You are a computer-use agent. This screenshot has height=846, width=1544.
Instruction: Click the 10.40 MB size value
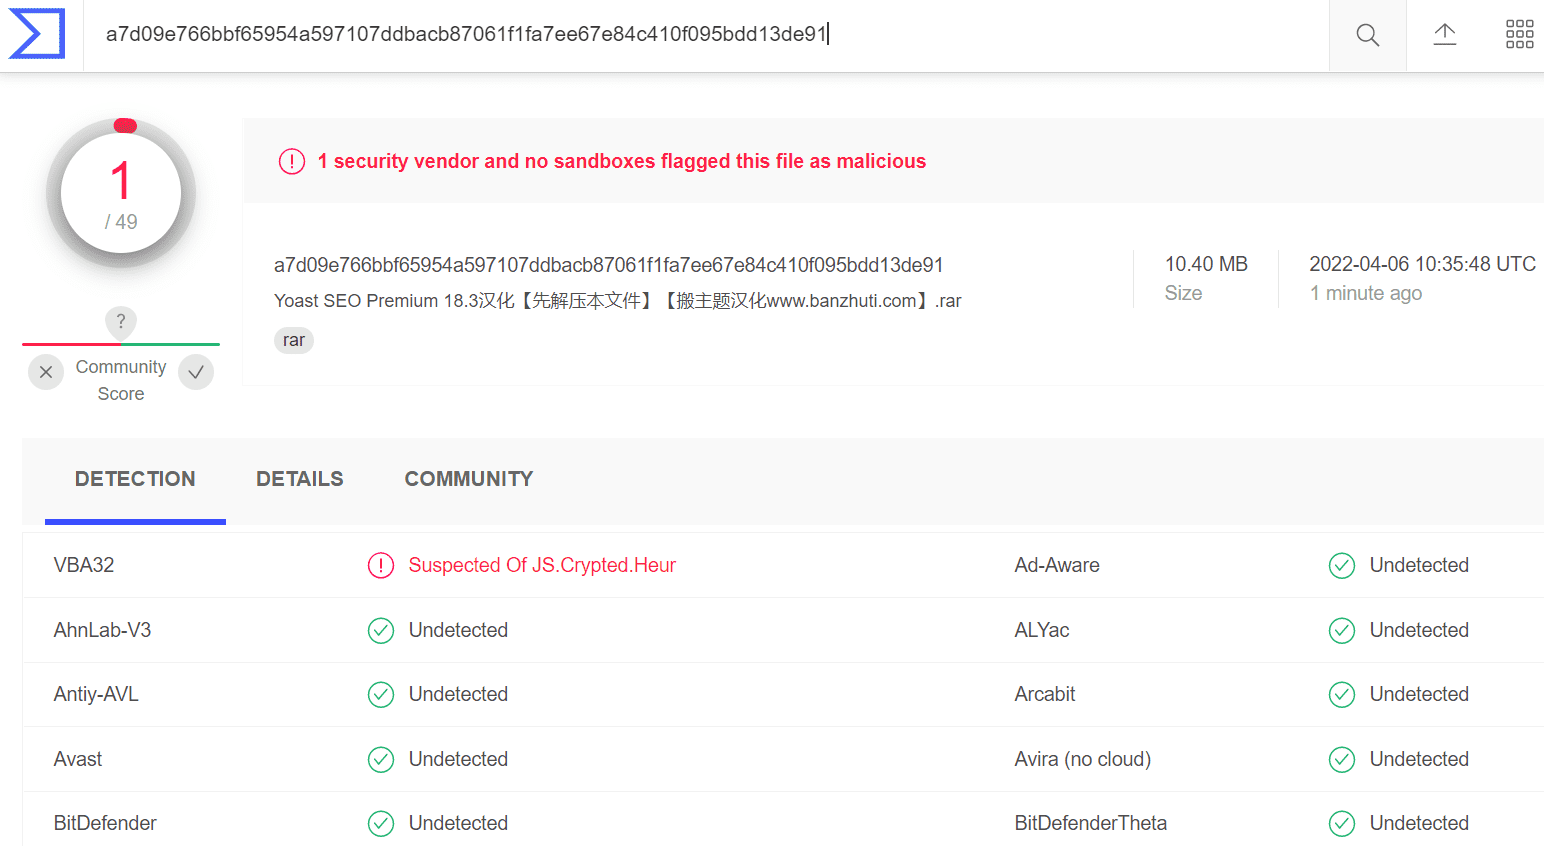1206,264
